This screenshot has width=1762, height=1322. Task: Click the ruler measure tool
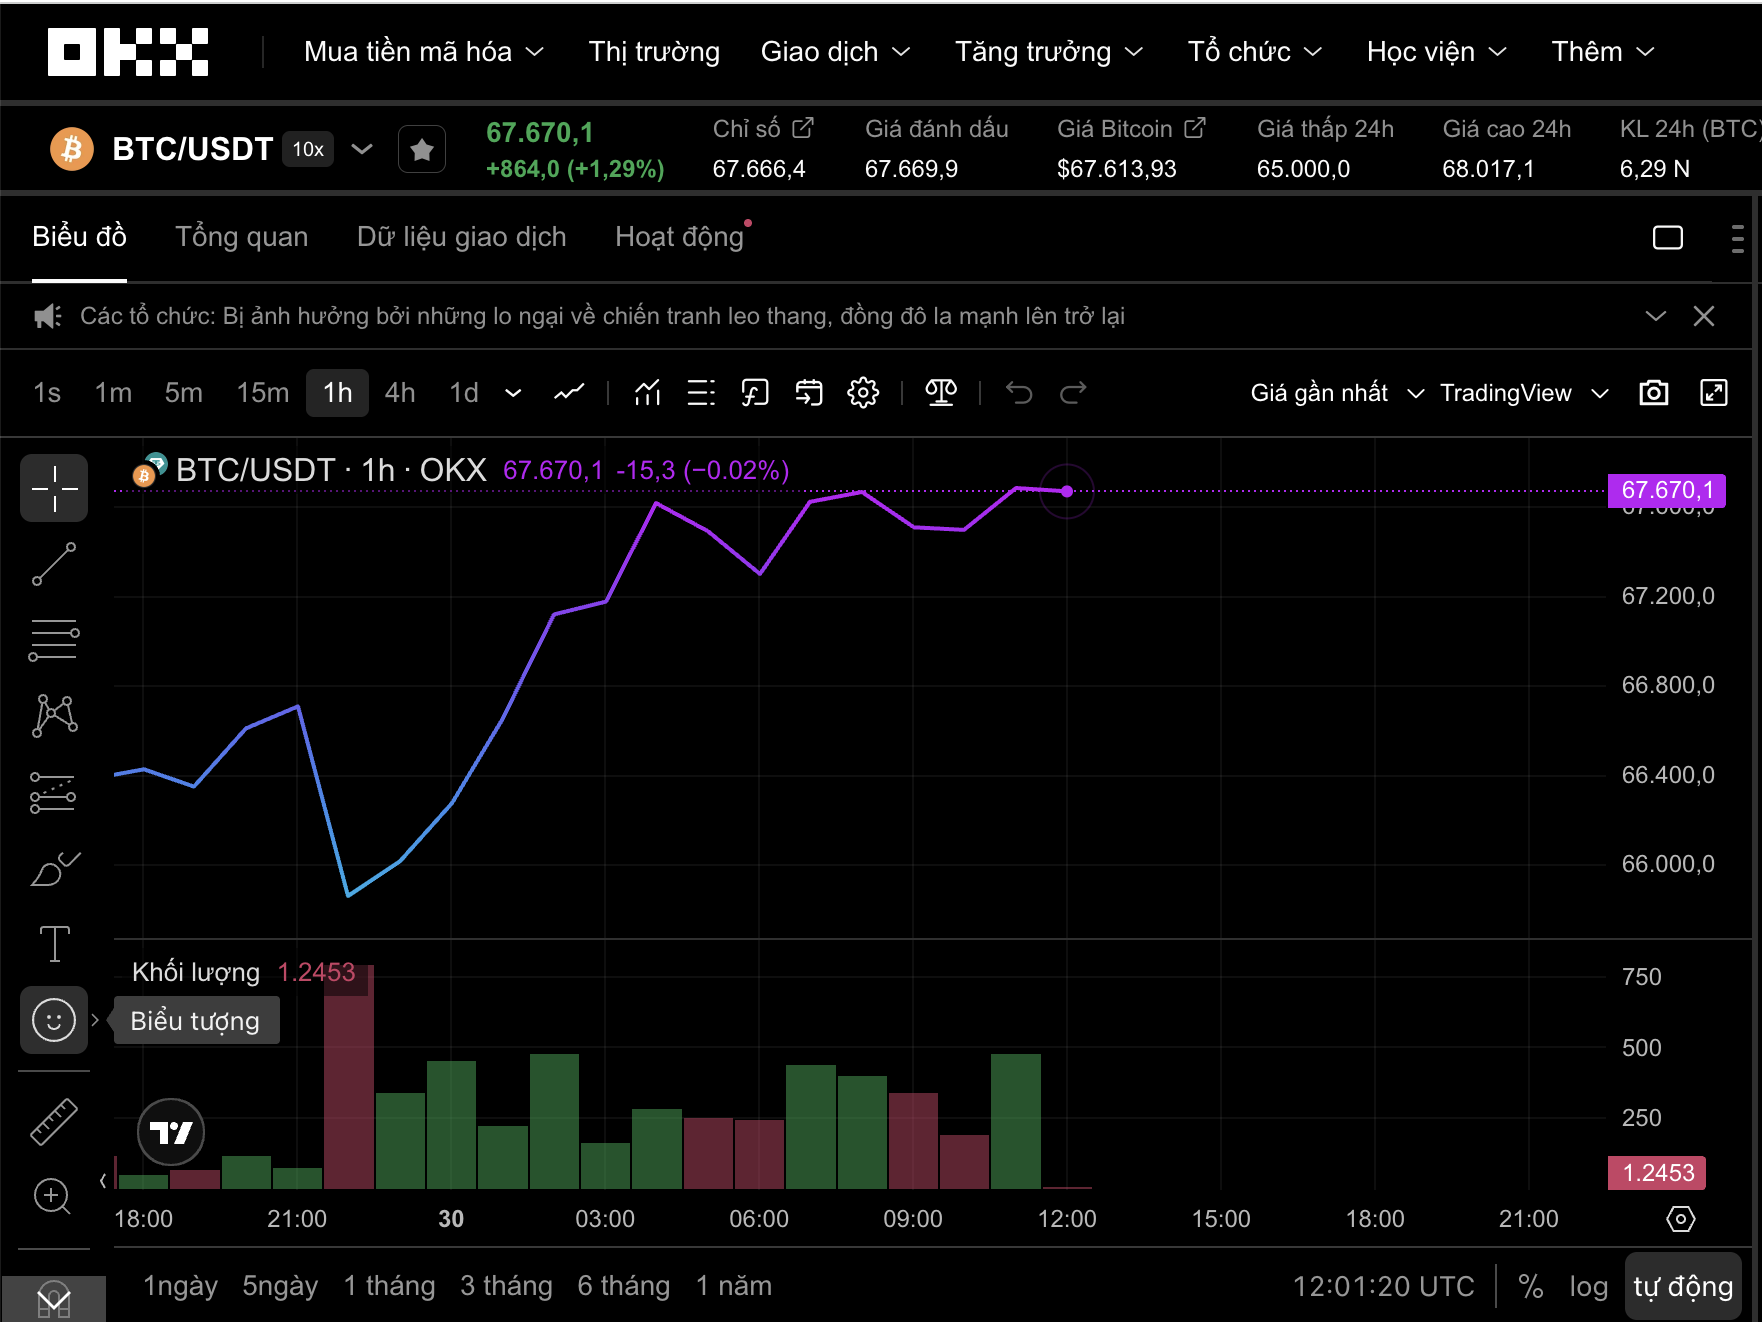54,1120
